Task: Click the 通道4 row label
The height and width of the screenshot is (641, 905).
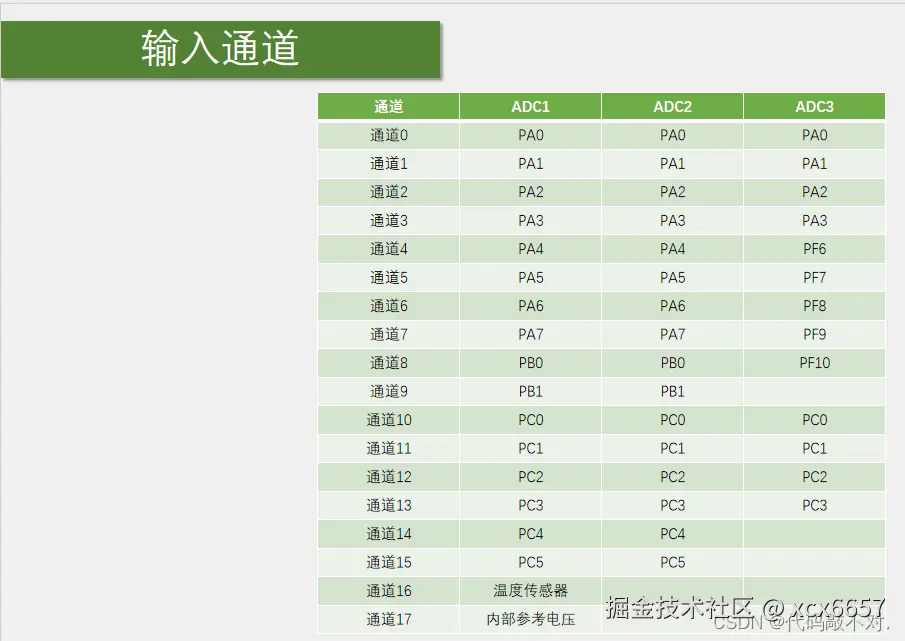Action: coord(388,249)
